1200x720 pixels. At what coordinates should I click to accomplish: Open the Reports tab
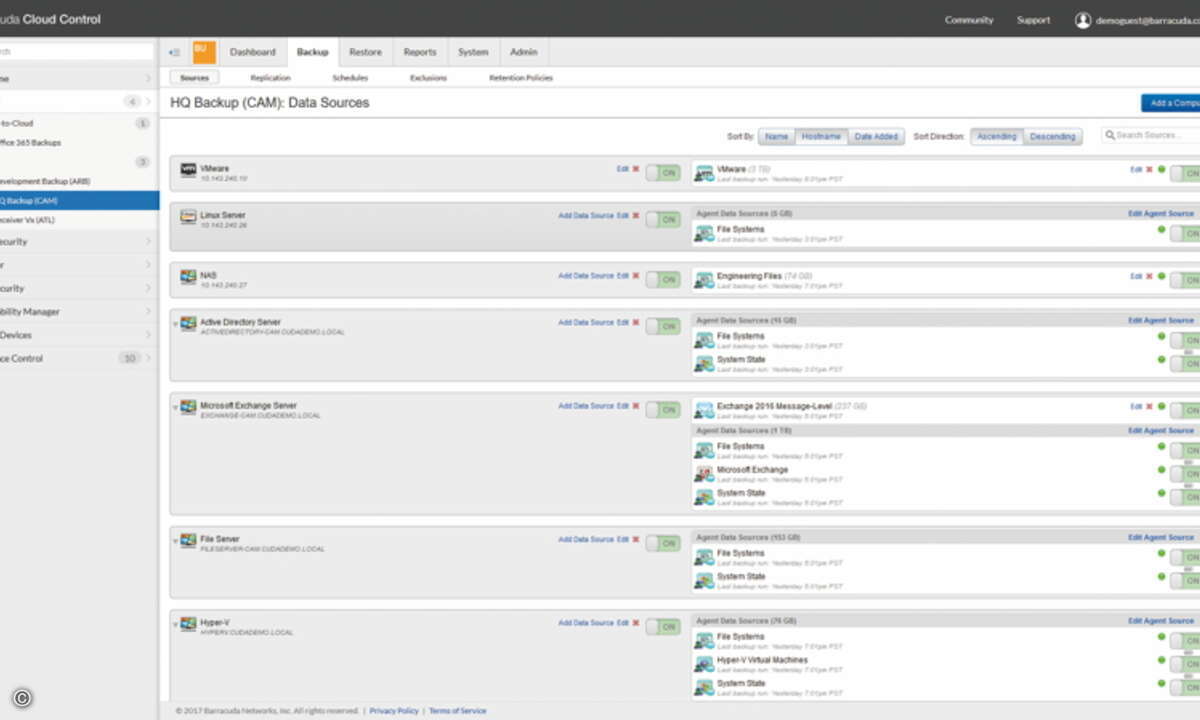point(420,52)
